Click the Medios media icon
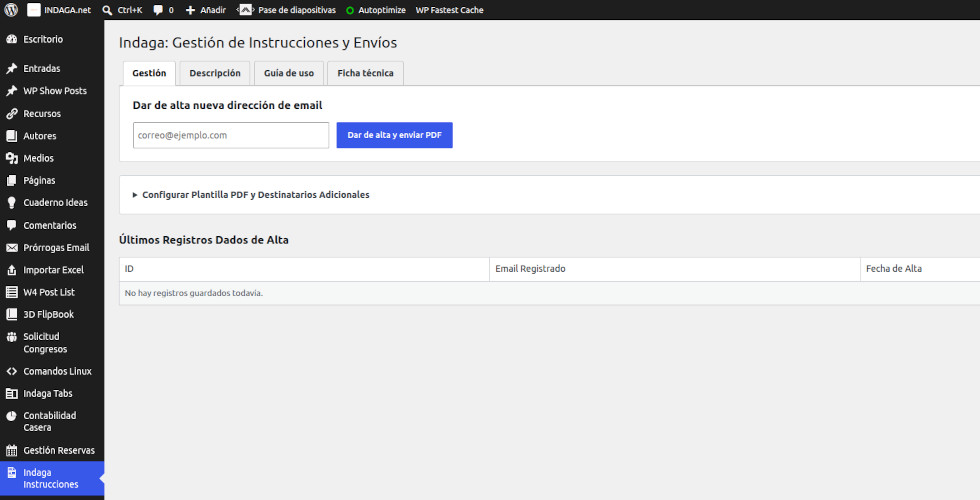 (x=11, y=158)
